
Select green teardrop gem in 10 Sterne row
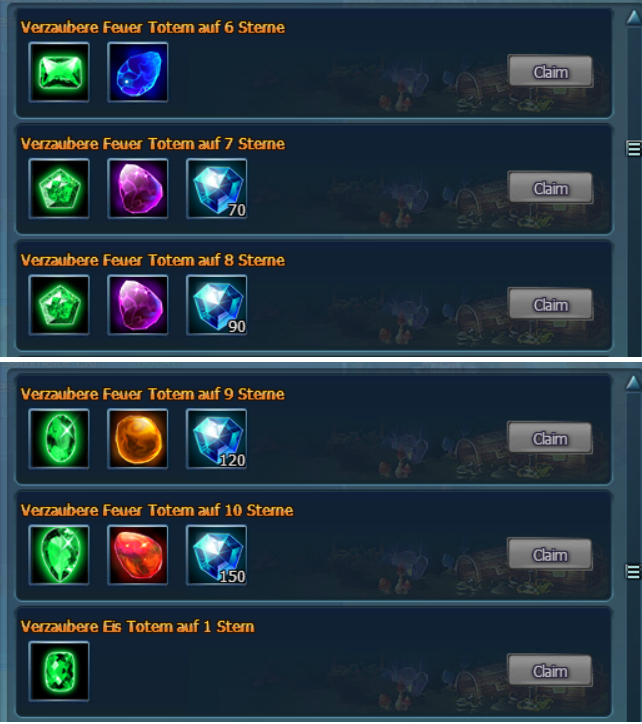pyautogui.click(x=59, y=555)
